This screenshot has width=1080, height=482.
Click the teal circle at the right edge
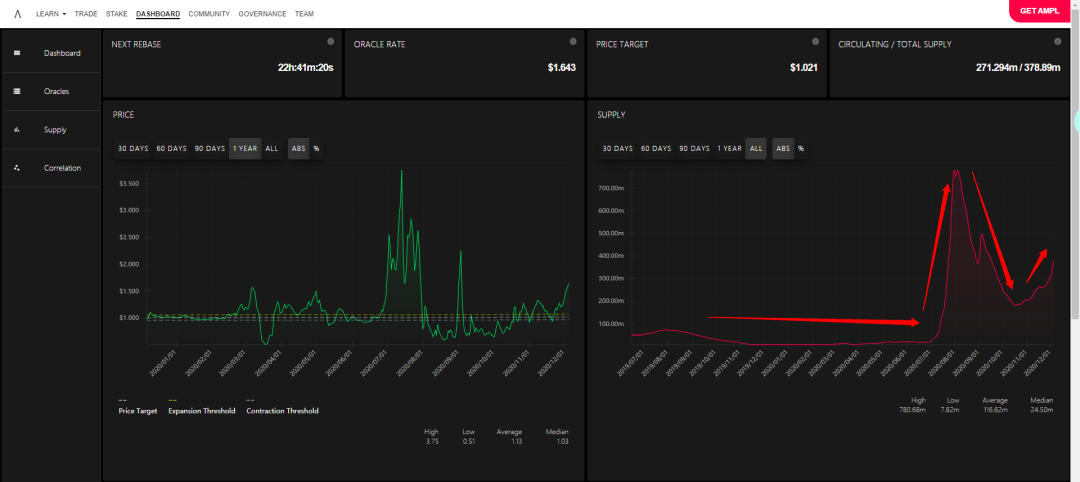[x=1077, y=121]
